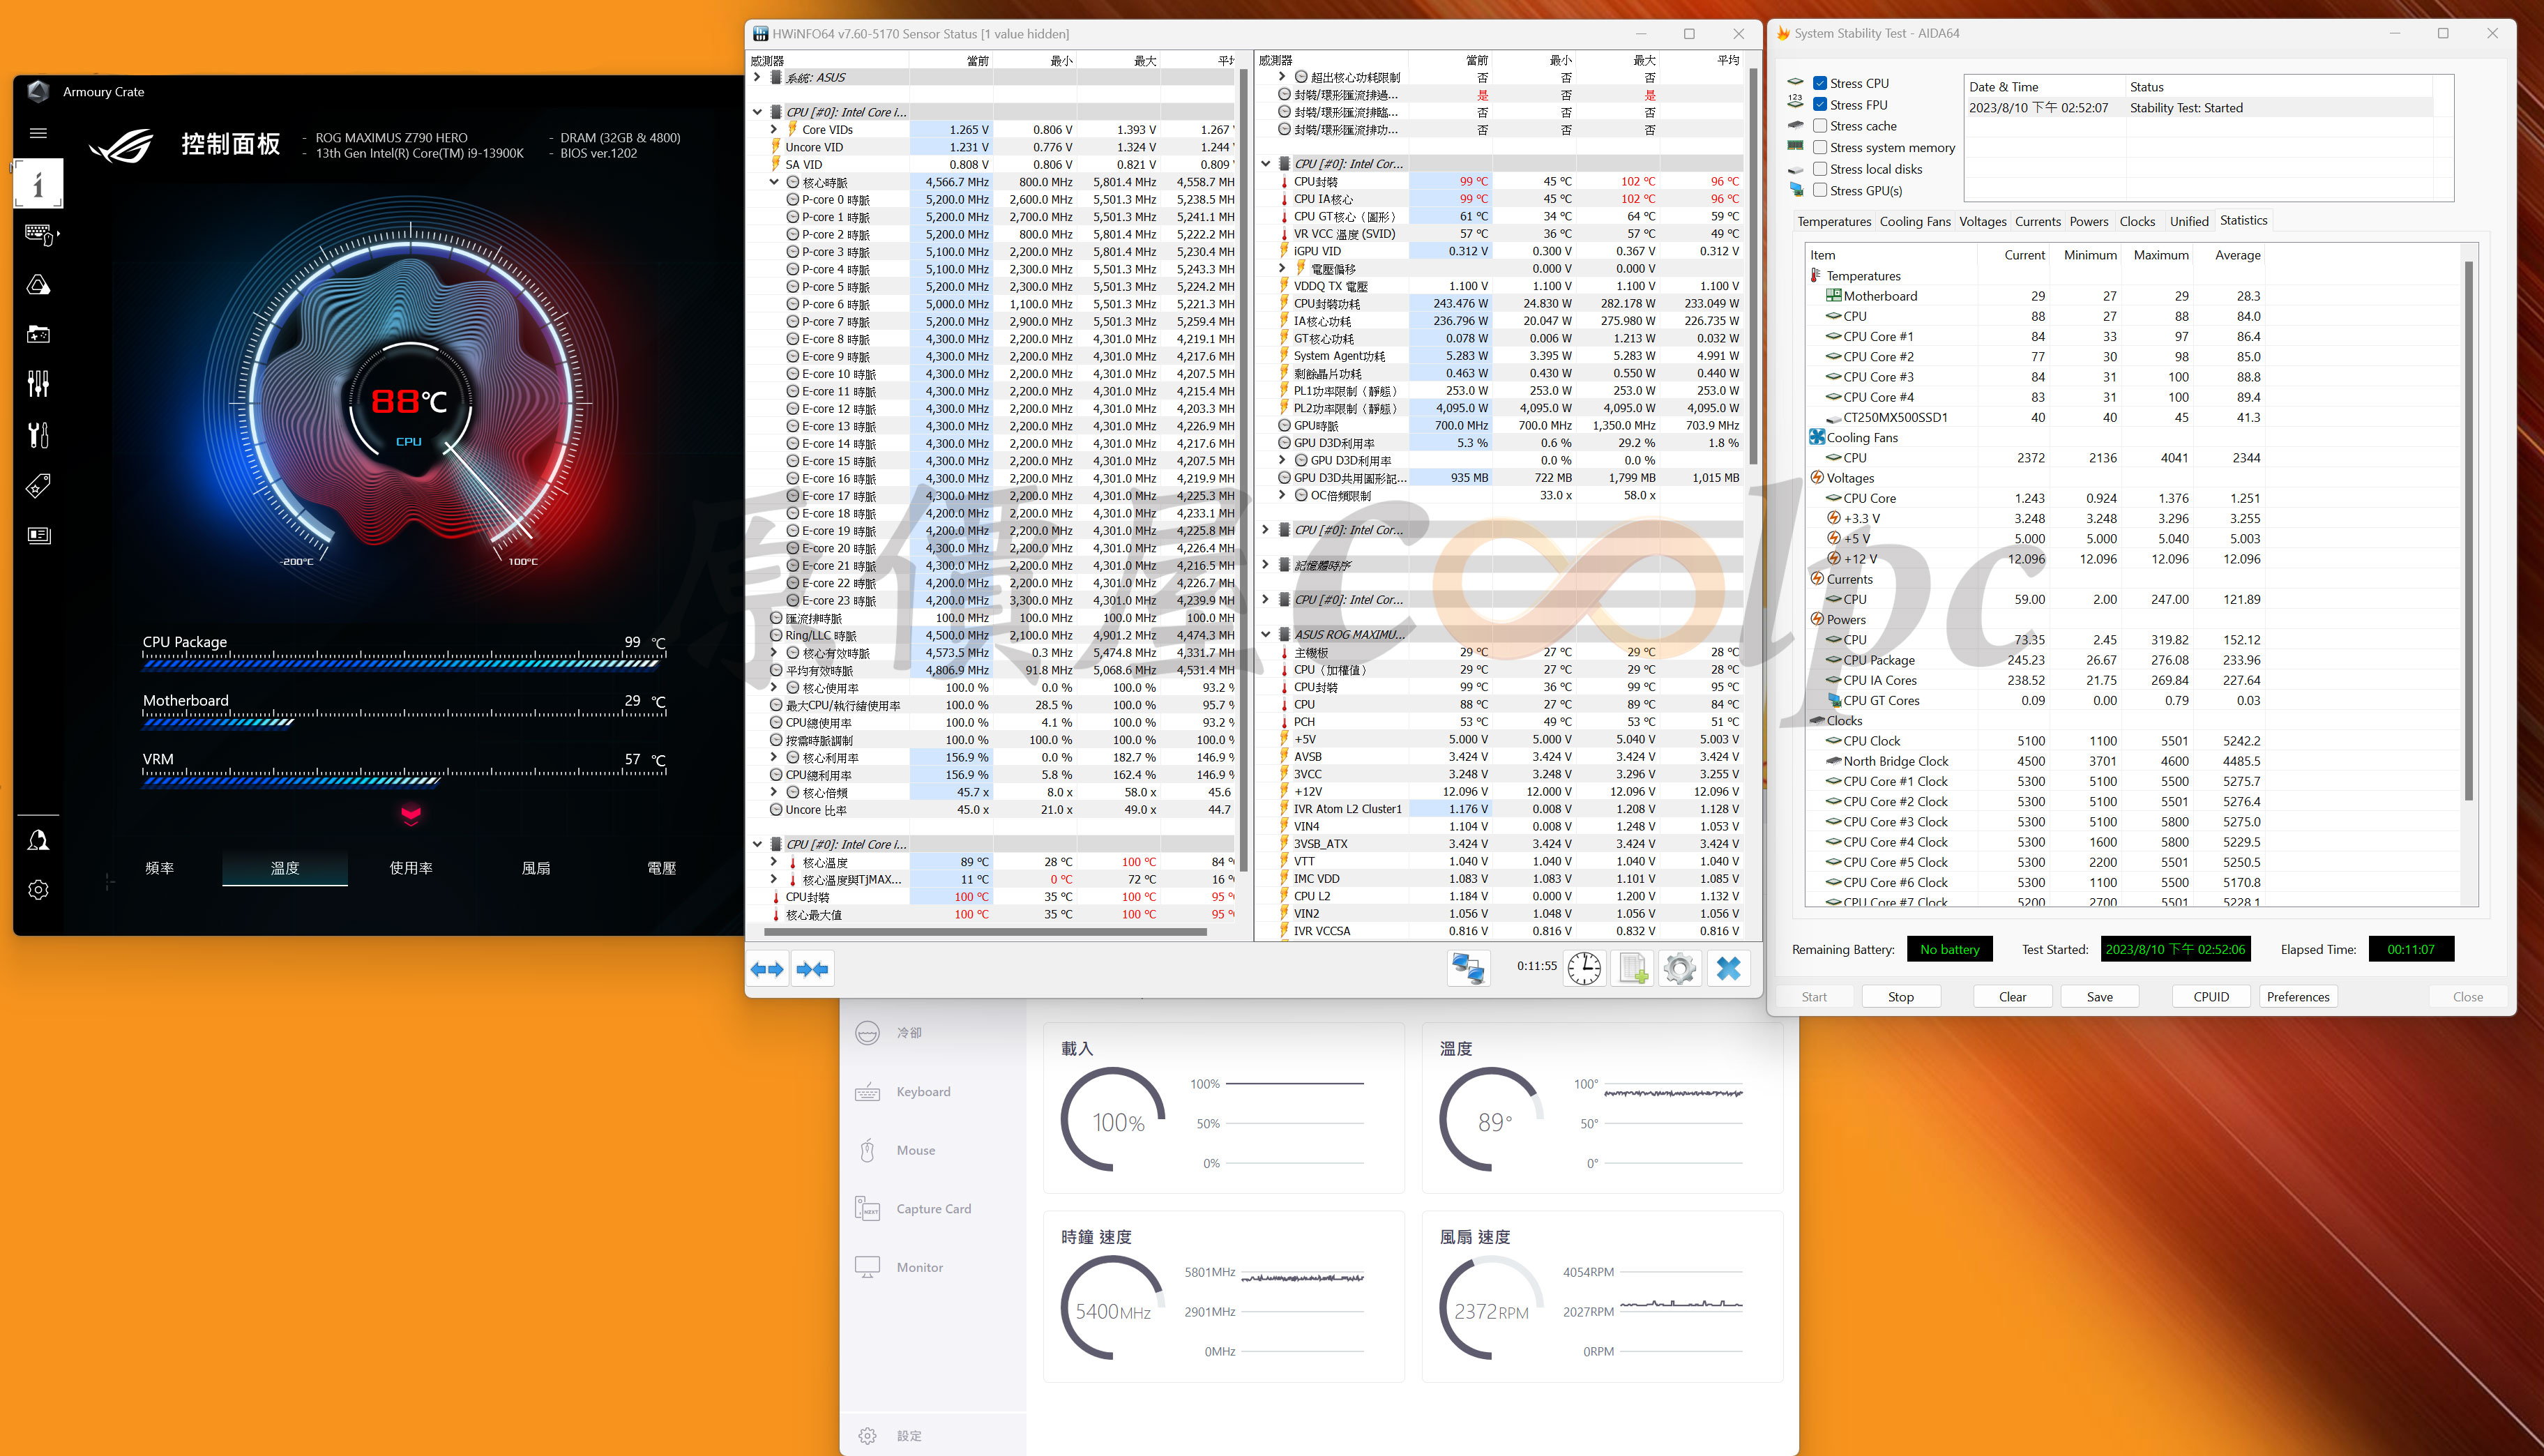Open HWiNFO sensor settings gear icon
Screen dimensions: 2544x1456
click(1680, 968)
